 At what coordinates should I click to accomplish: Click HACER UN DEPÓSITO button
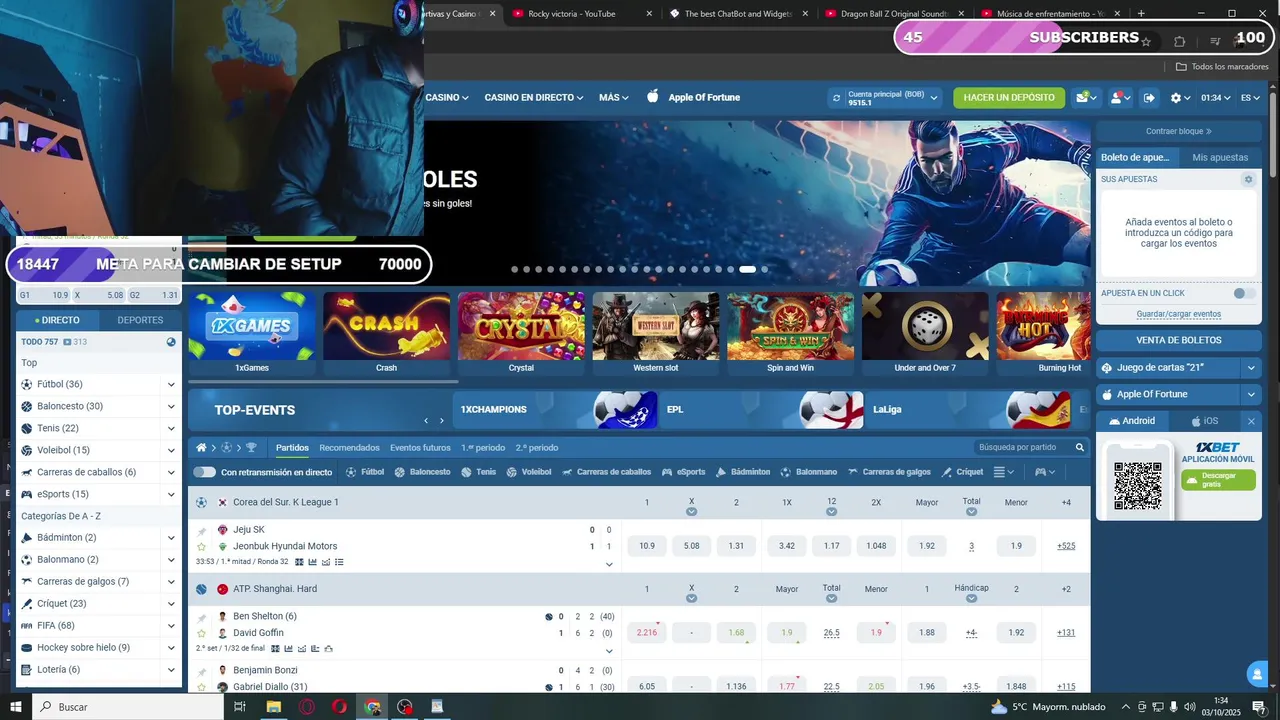click(x=1009, y=98)
